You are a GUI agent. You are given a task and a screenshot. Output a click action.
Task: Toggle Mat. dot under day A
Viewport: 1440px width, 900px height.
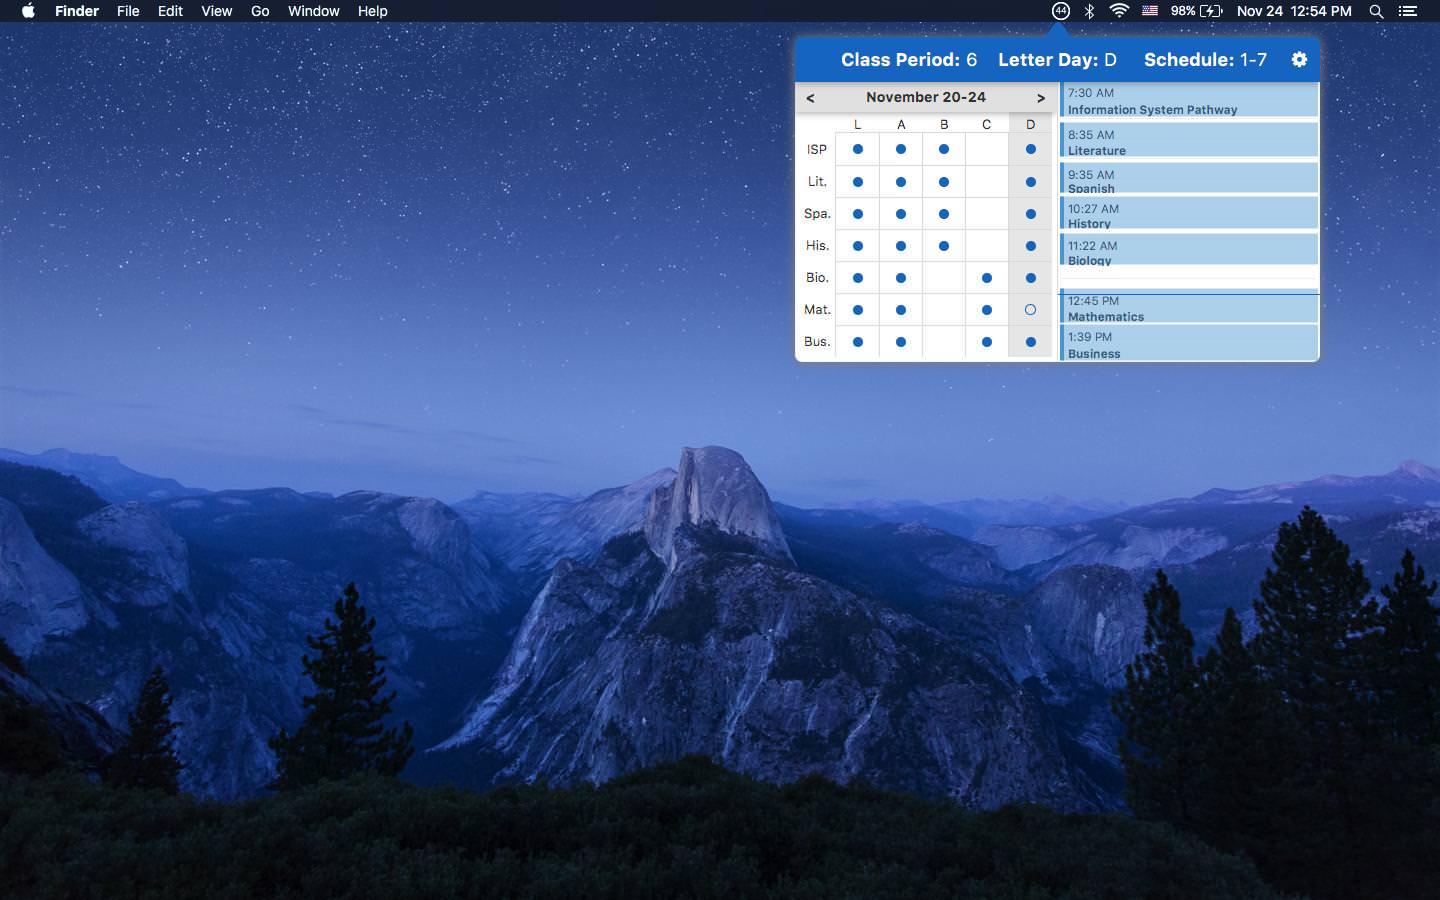901,310
